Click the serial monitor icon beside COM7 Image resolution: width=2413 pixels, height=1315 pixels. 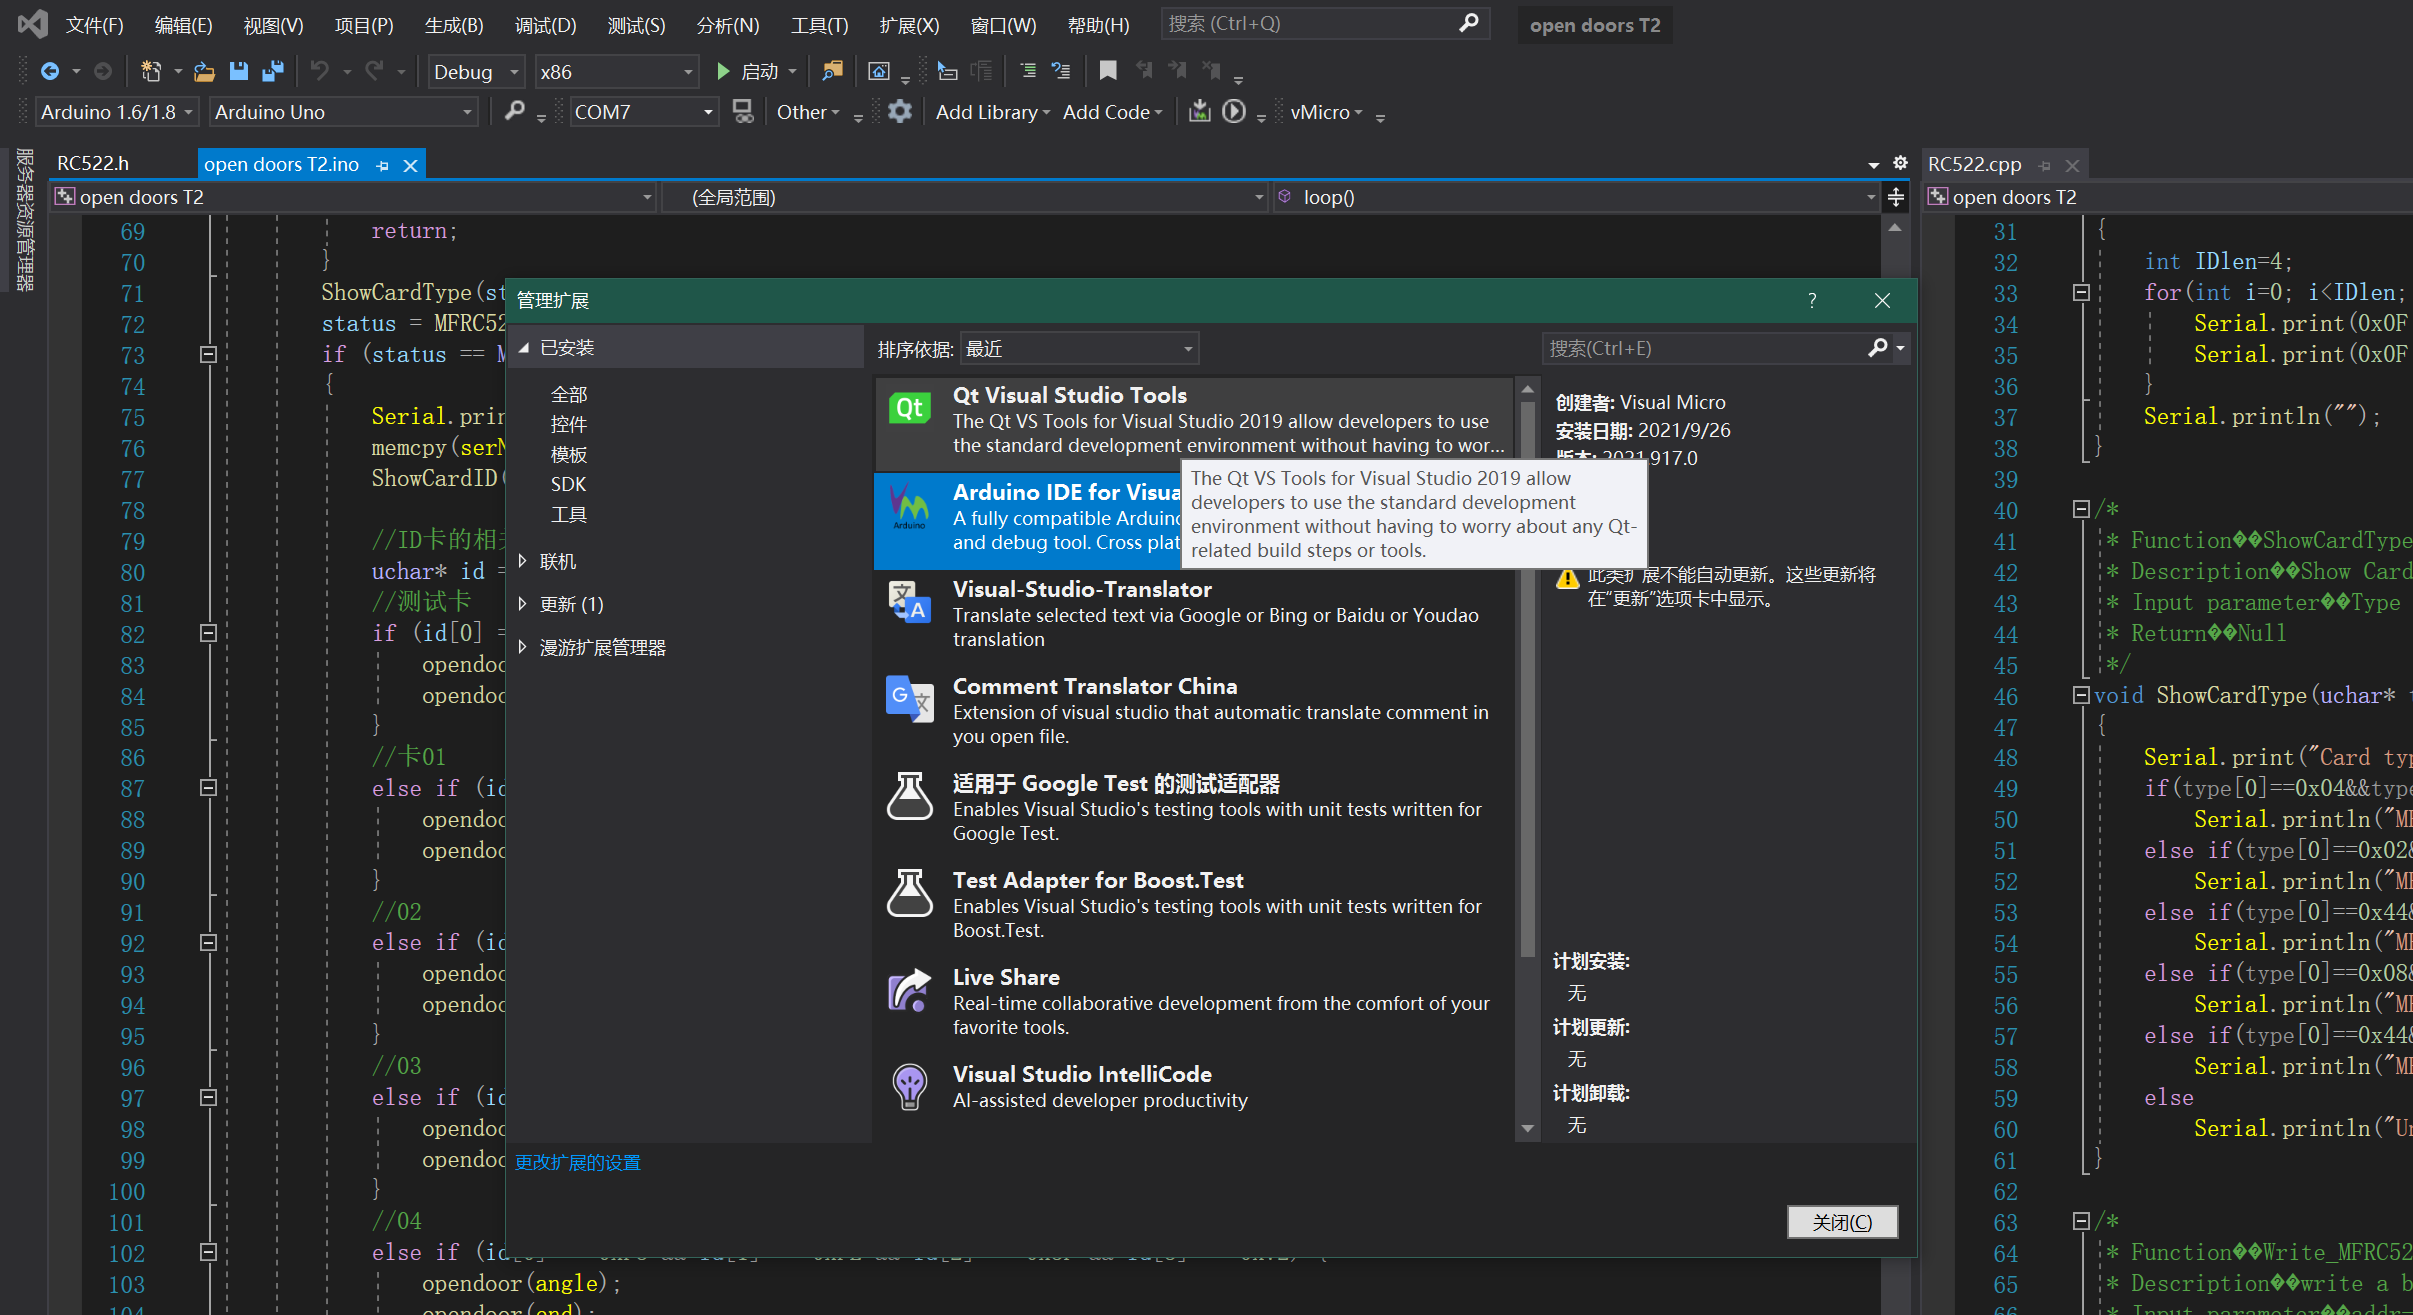coord(743,112)
